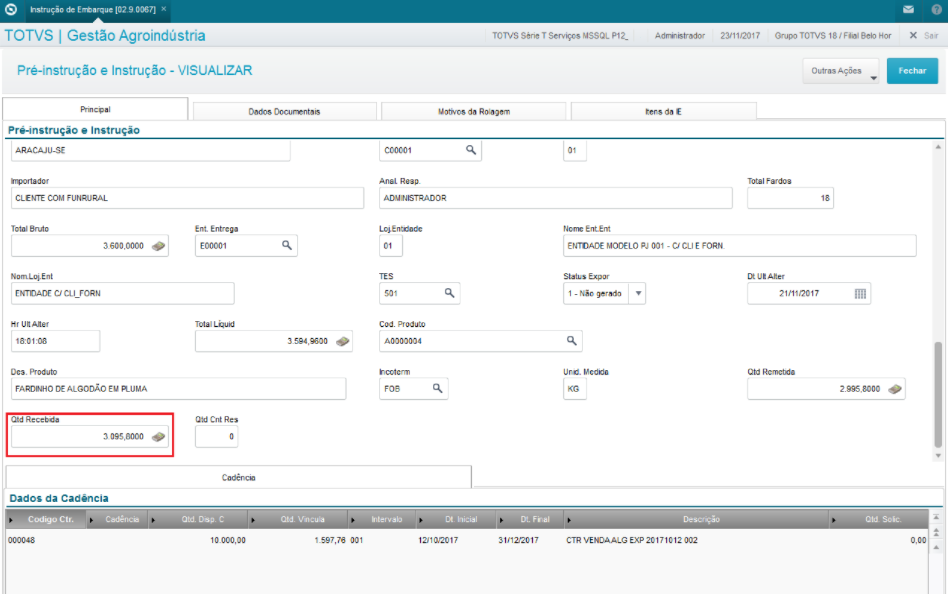Image resolution: width=948 pixels, height=594 pixels.
Task: Switch to the Dados Documentais tab
Action: pyautogui.click(x=284, y=111)
